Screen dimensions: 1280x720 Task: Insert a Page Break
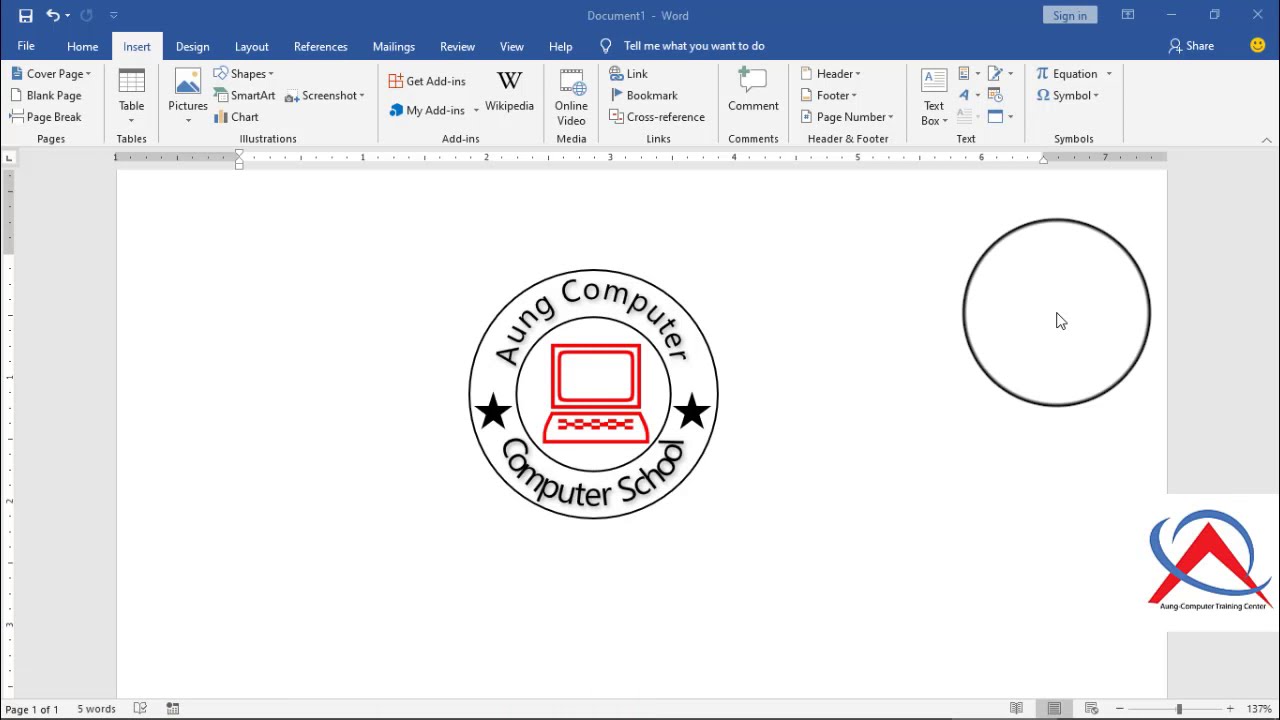pos(46,117)
